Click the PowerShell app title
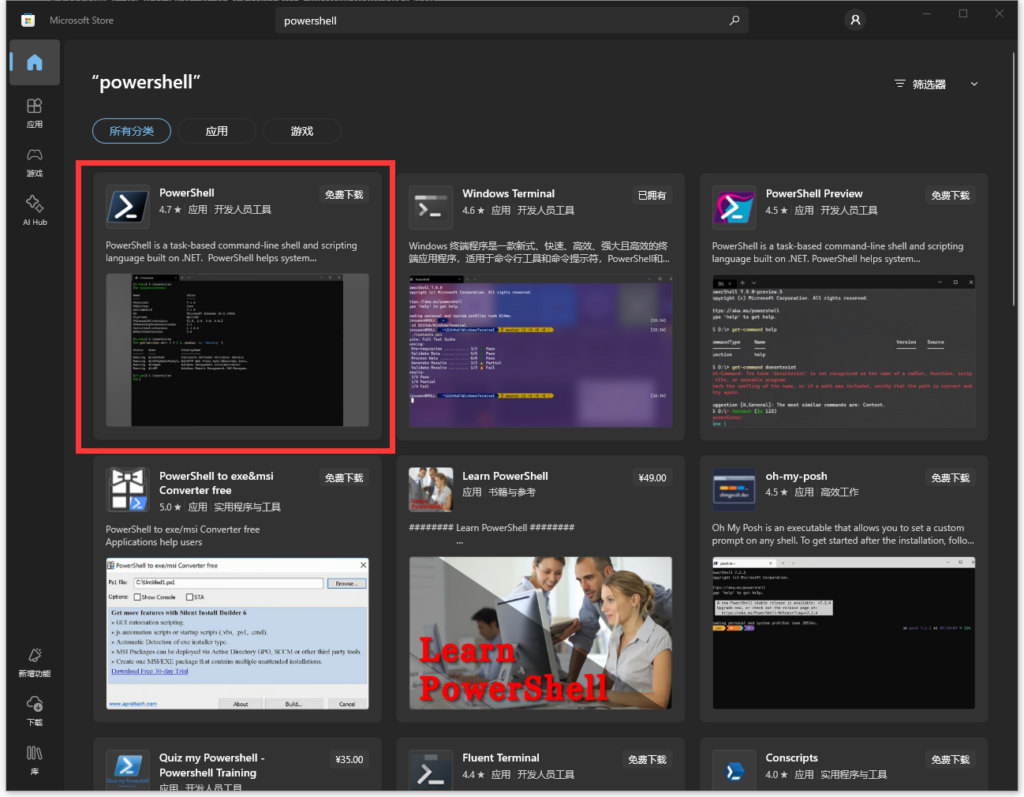The height and width of the screenshot is (797, 1024). coord(187,193)
